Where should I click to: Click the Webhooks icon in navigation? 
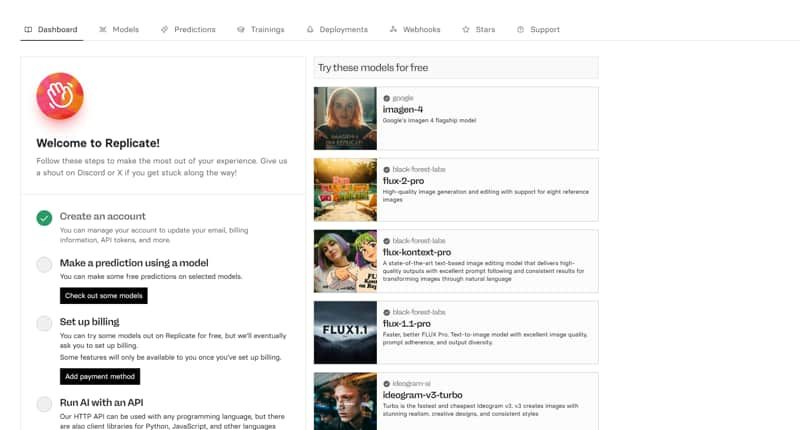393,30
